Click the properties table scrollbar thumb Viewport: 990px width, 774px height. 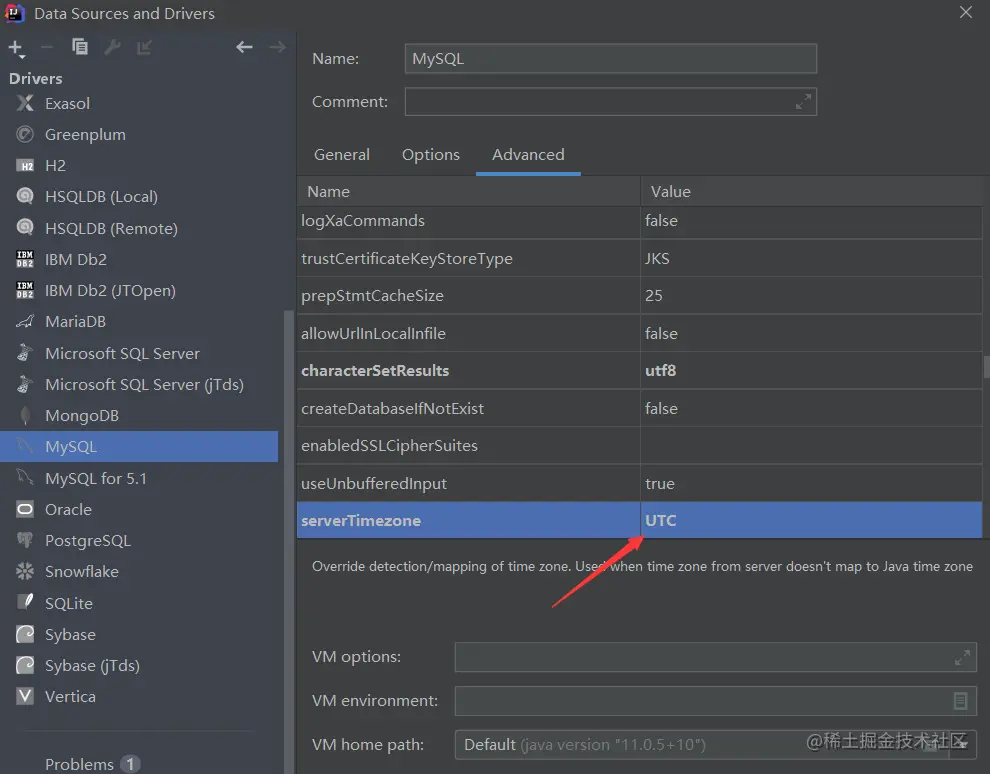[986, 367]
